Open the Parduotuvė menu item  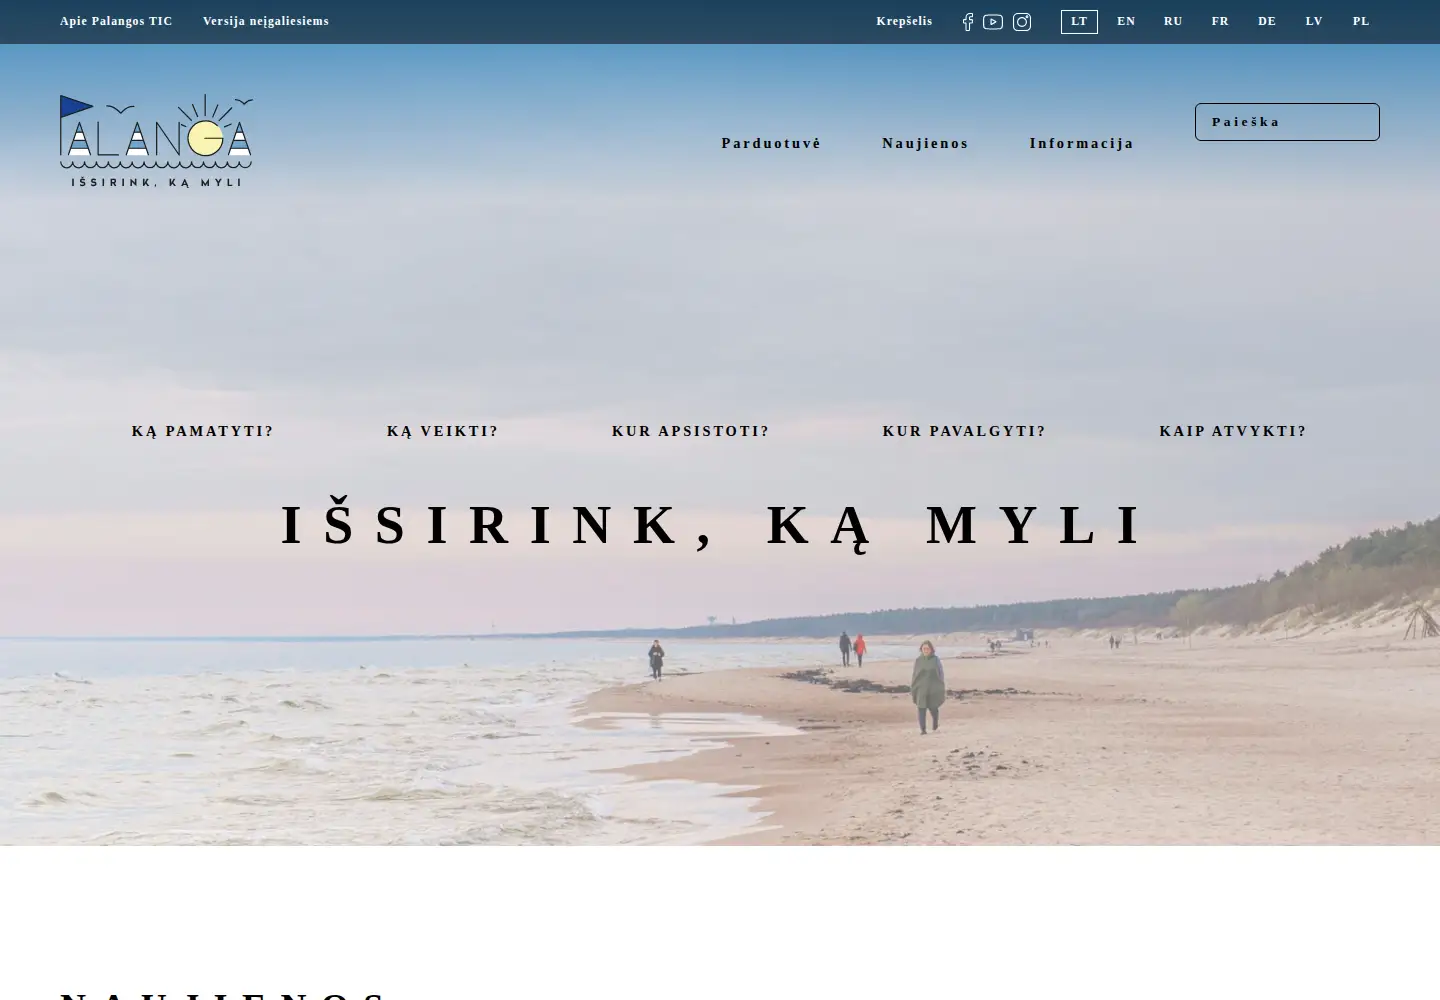pyautogui.click(x=771, y=143)
